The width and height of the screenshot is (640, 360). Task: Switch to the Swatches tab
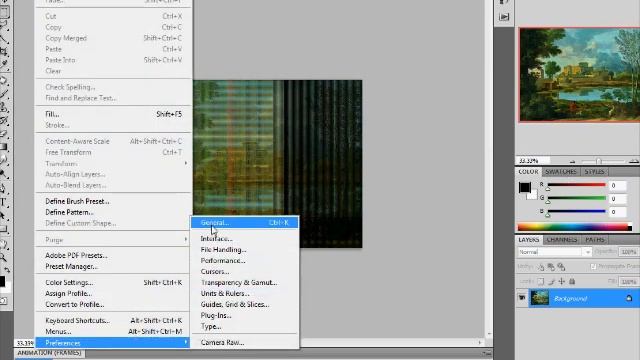561,172
